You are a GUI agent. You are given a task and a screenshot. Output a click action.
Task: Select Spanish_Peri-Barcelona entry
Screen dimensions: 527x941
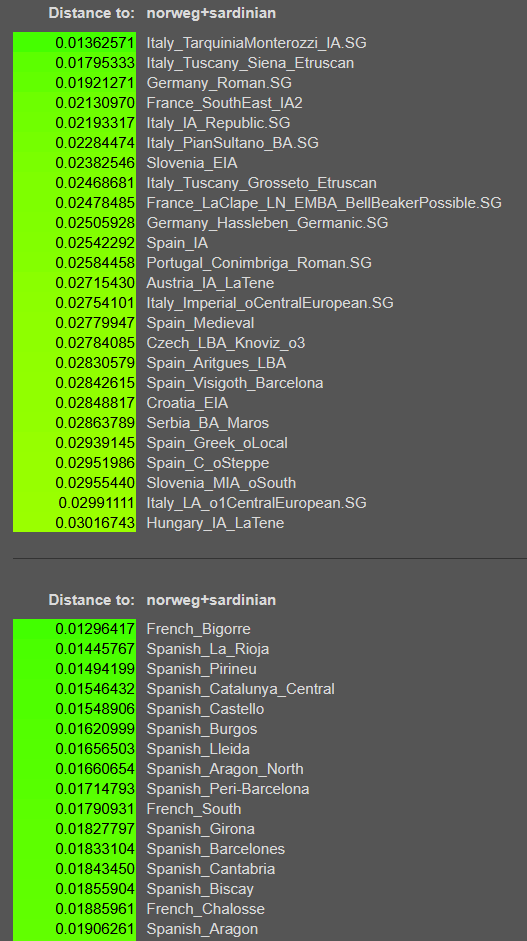(x=228, y=789)
